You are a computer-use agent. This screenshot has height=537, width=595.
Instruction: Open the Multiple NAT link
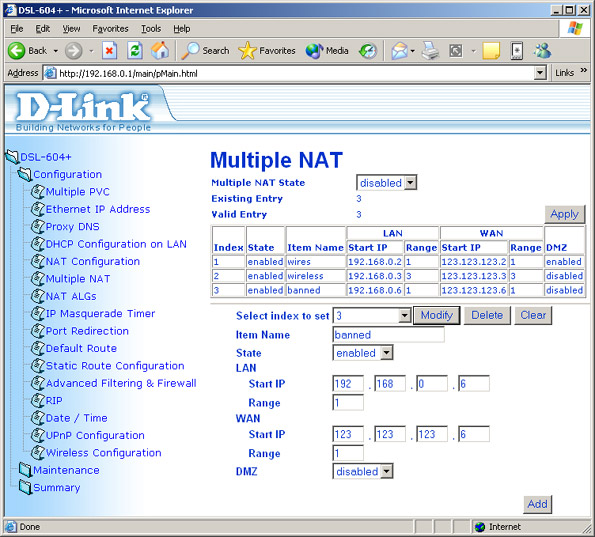click(x=78, y=279)
